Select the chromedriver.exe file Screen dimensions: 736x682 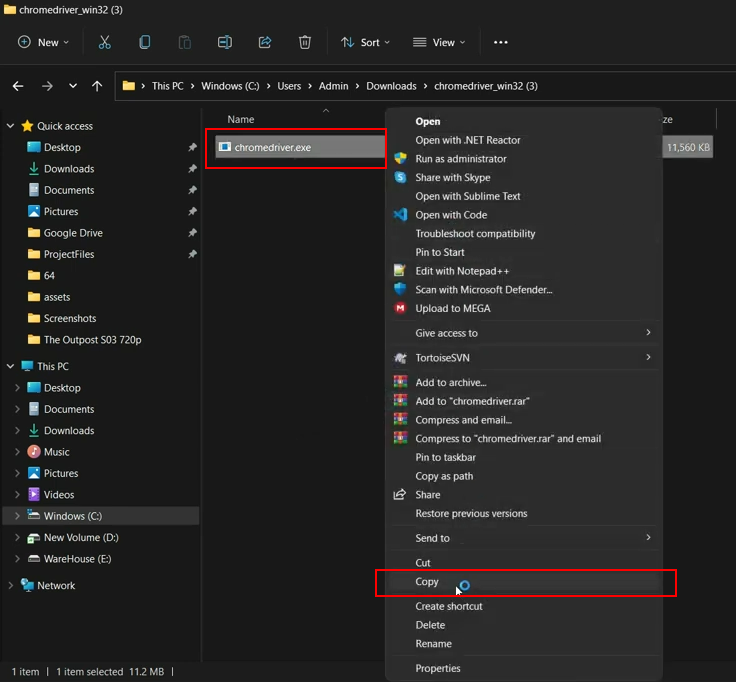pos(272,147)
